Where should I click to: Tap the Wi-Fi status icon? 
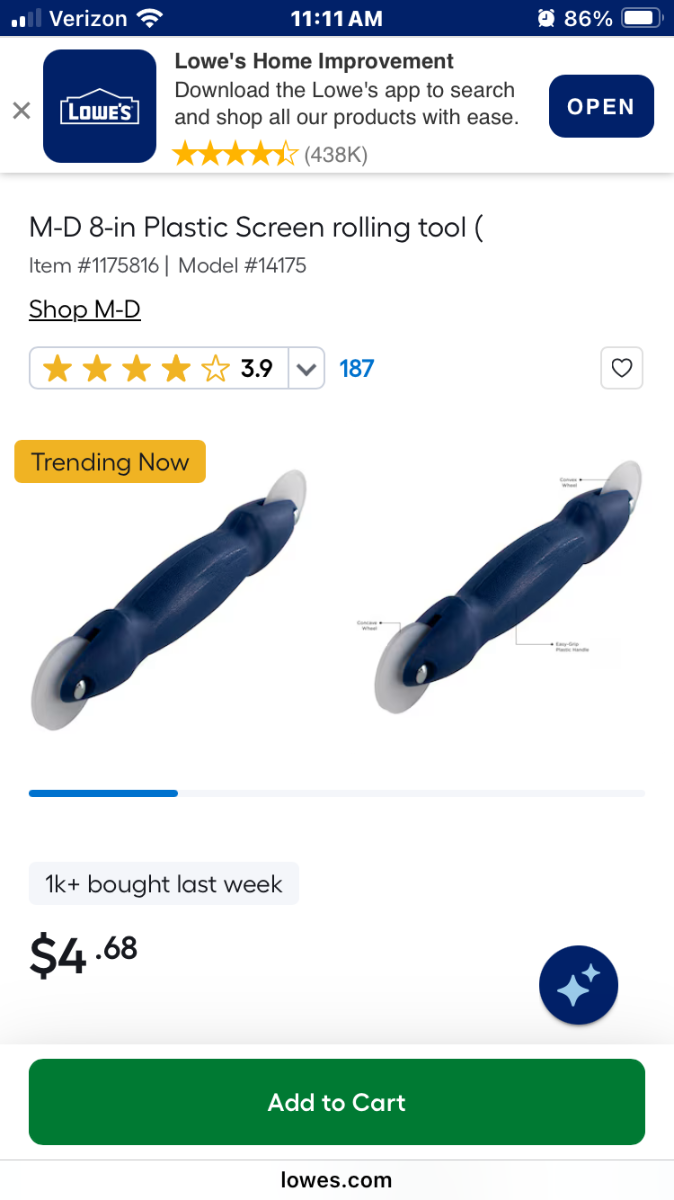(x=149, y=18)
